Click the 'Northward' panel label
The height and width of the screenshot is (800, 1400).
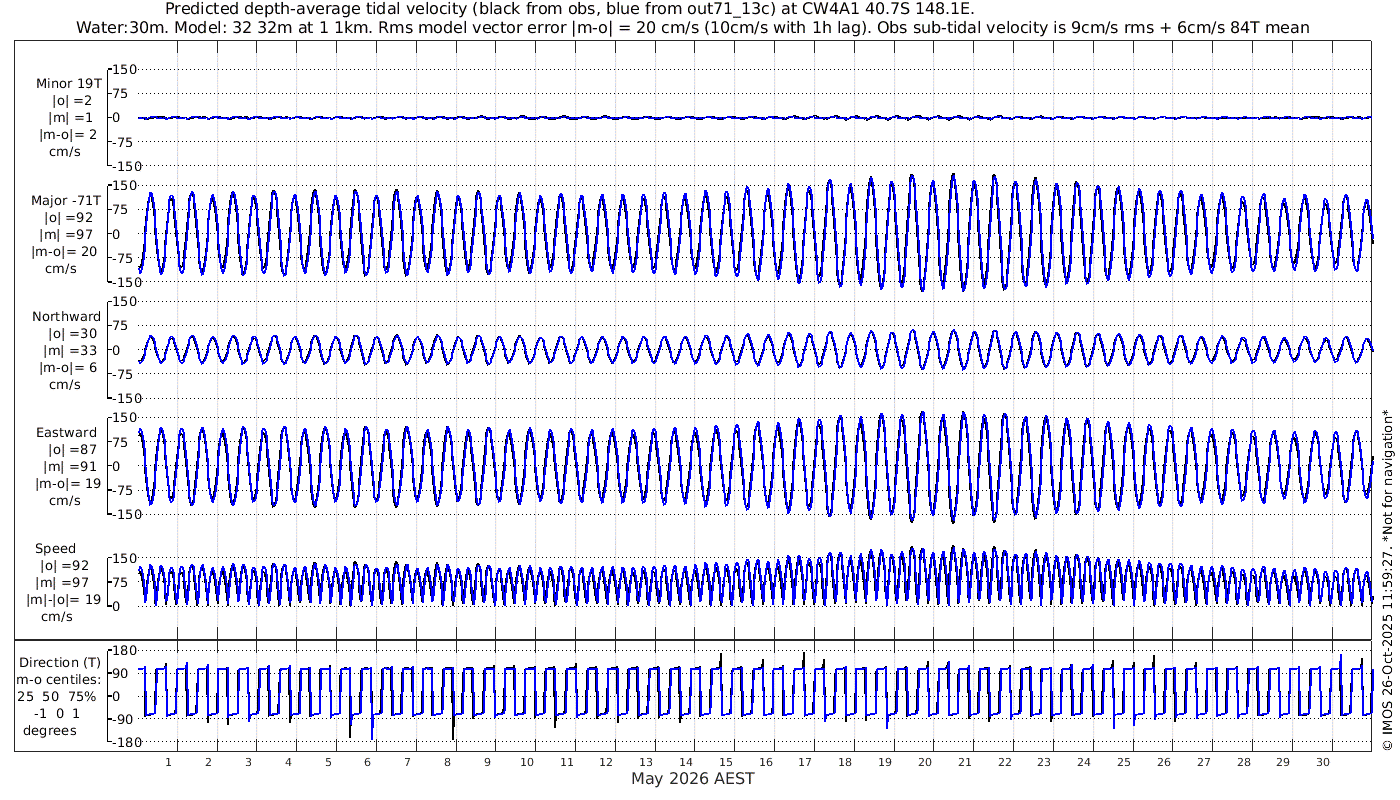(x=67, y=317)
